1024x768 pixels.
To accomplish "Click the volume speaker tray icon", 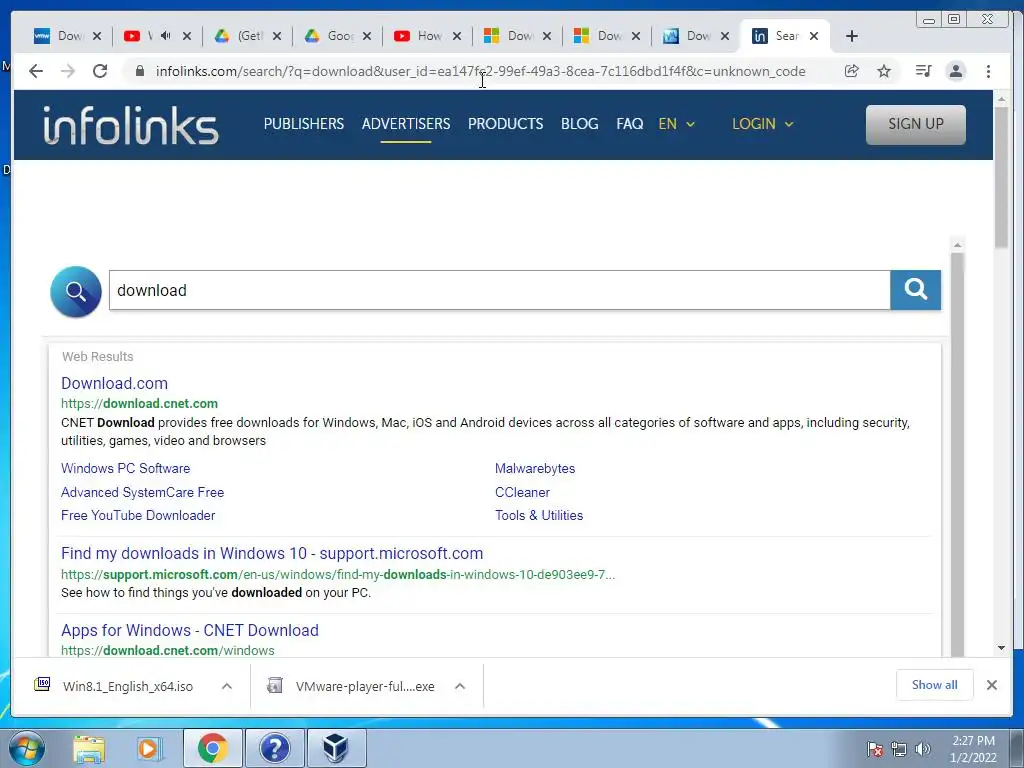I will [x=923, y=749].
